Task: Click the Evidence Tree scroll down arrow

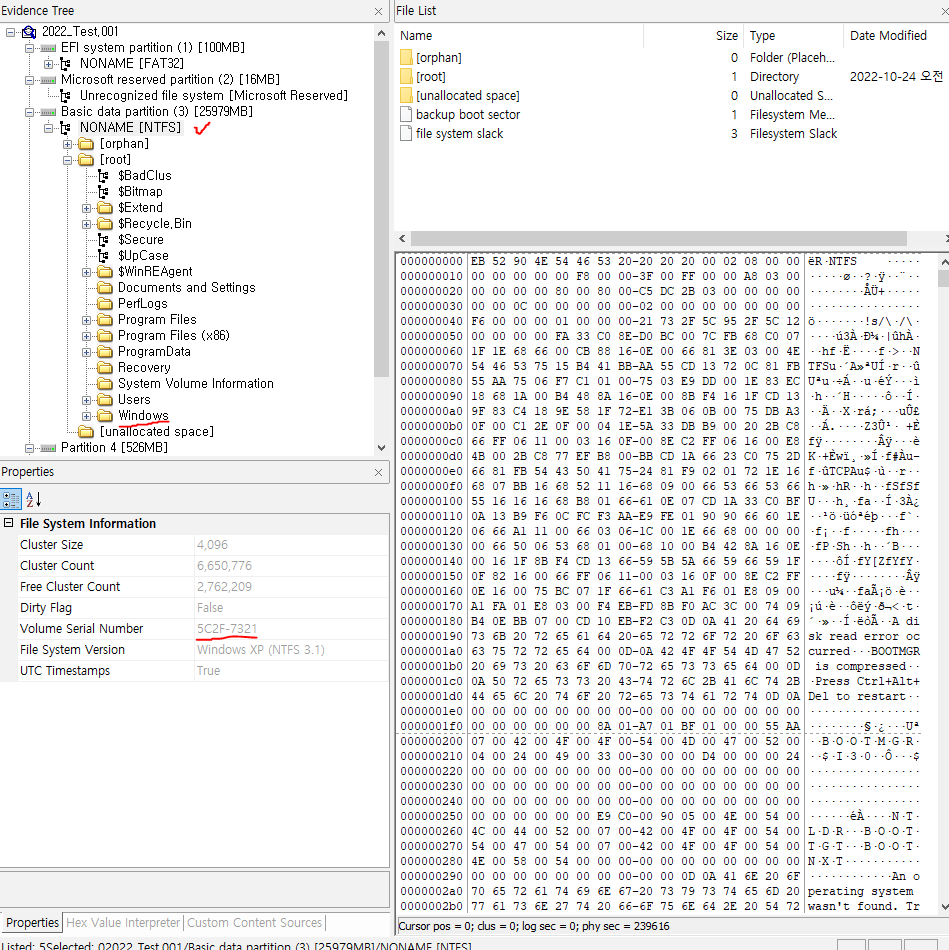Action: click(x=381, y=448)
